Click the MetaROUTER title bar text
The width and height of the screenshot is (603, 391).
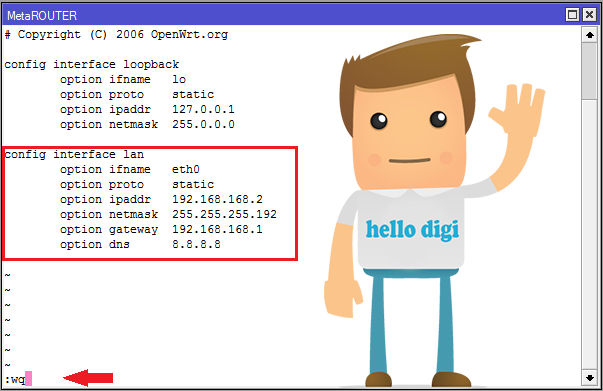[42, 16]
